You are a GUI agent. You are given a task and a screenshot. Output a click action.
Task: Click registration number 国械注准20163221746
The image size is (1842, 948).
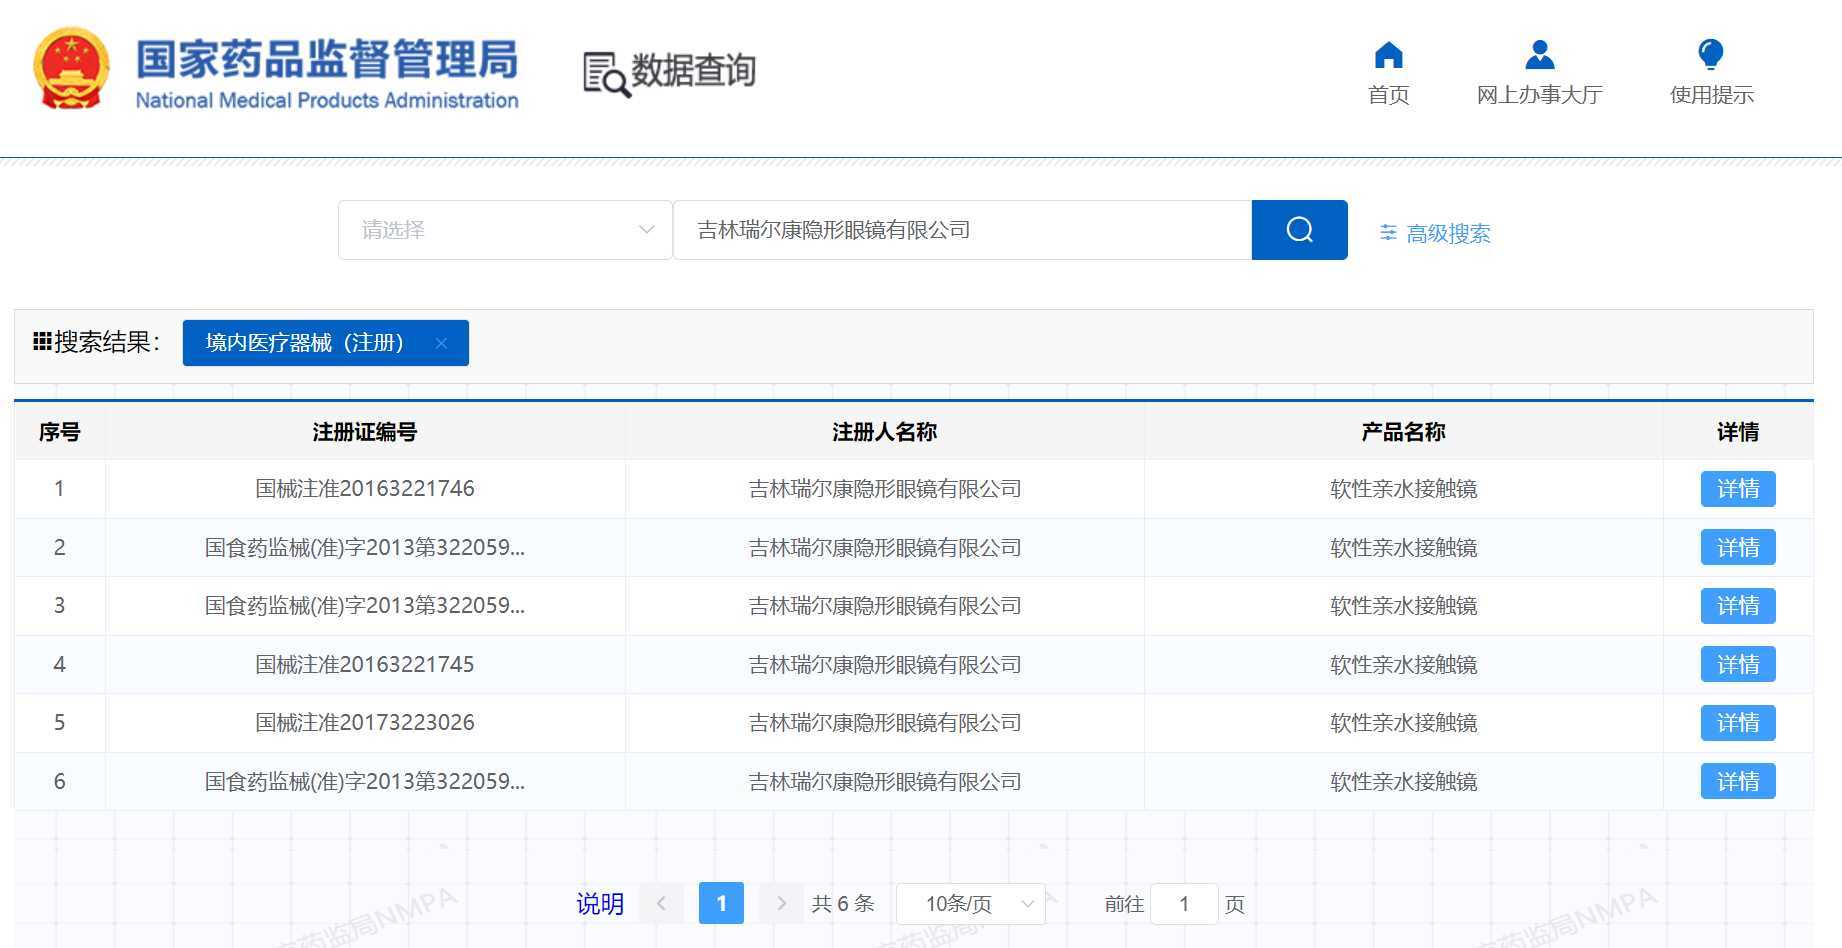[x=365, y=489]
